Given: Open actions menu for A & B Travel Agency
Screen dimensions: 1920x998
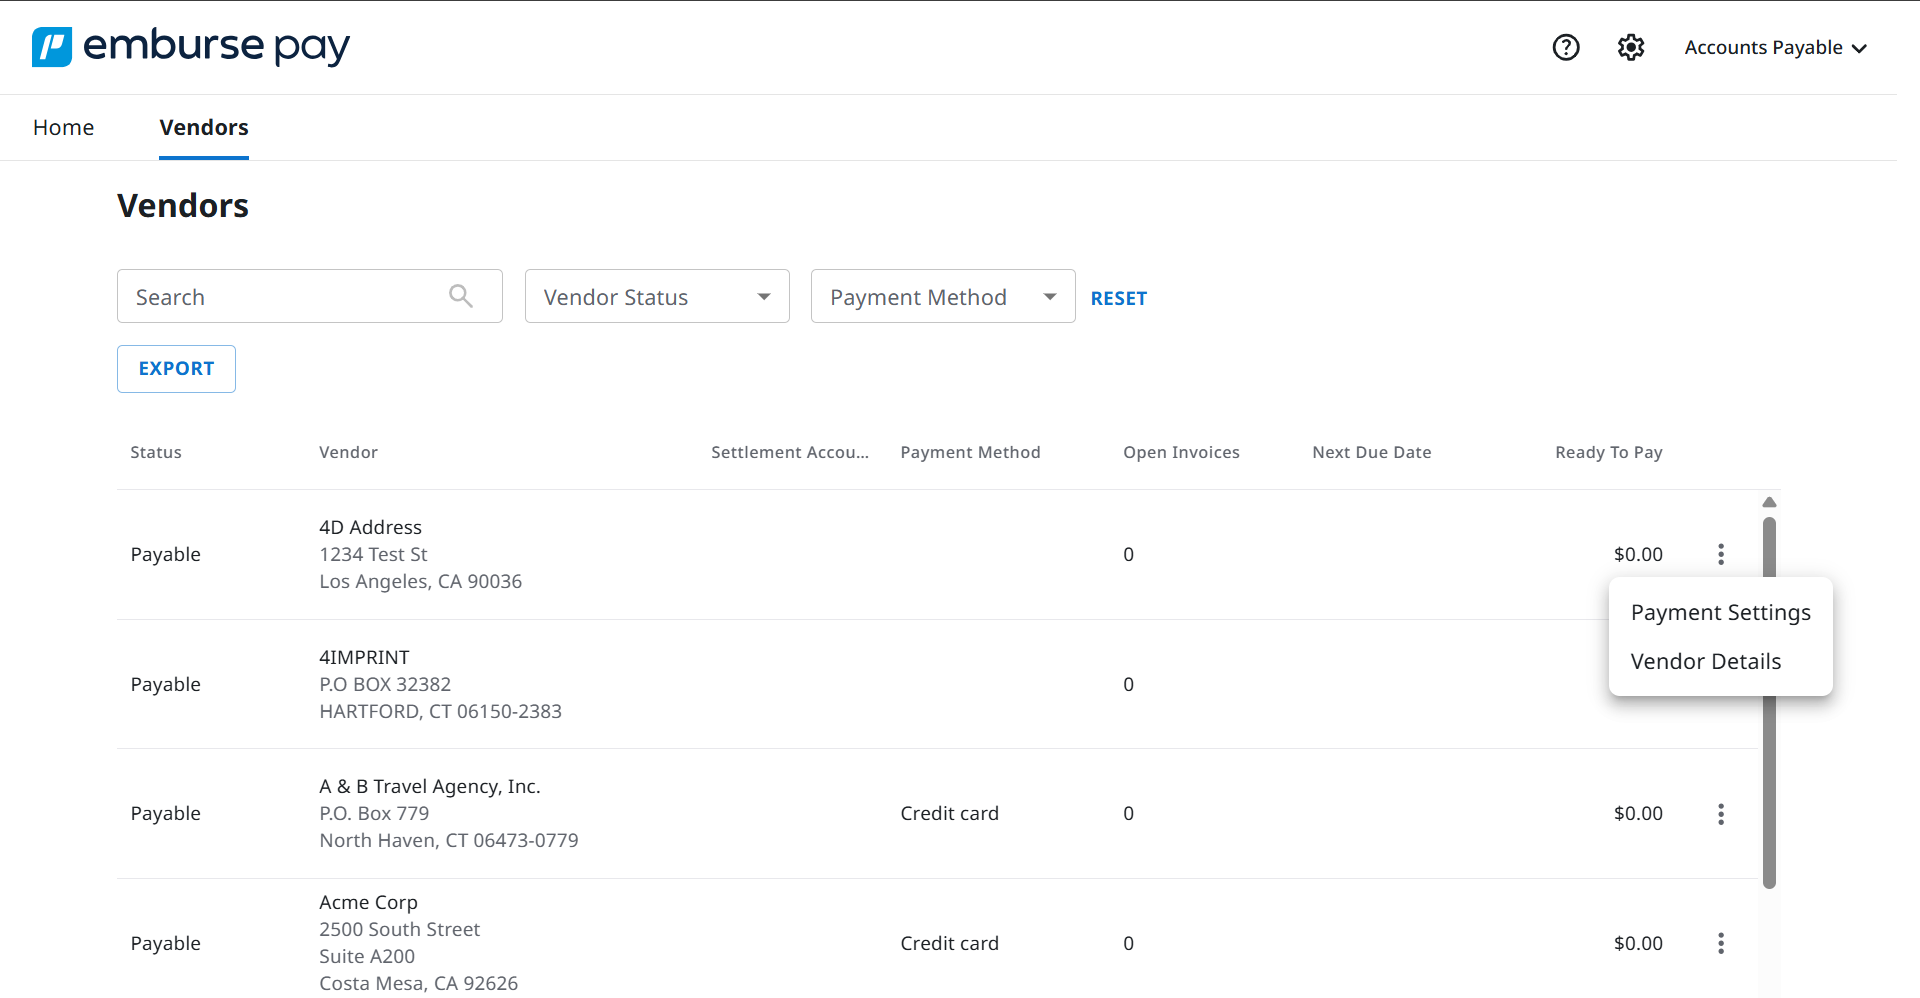Looking at the screenshot, I should [x=1721, y=813].
